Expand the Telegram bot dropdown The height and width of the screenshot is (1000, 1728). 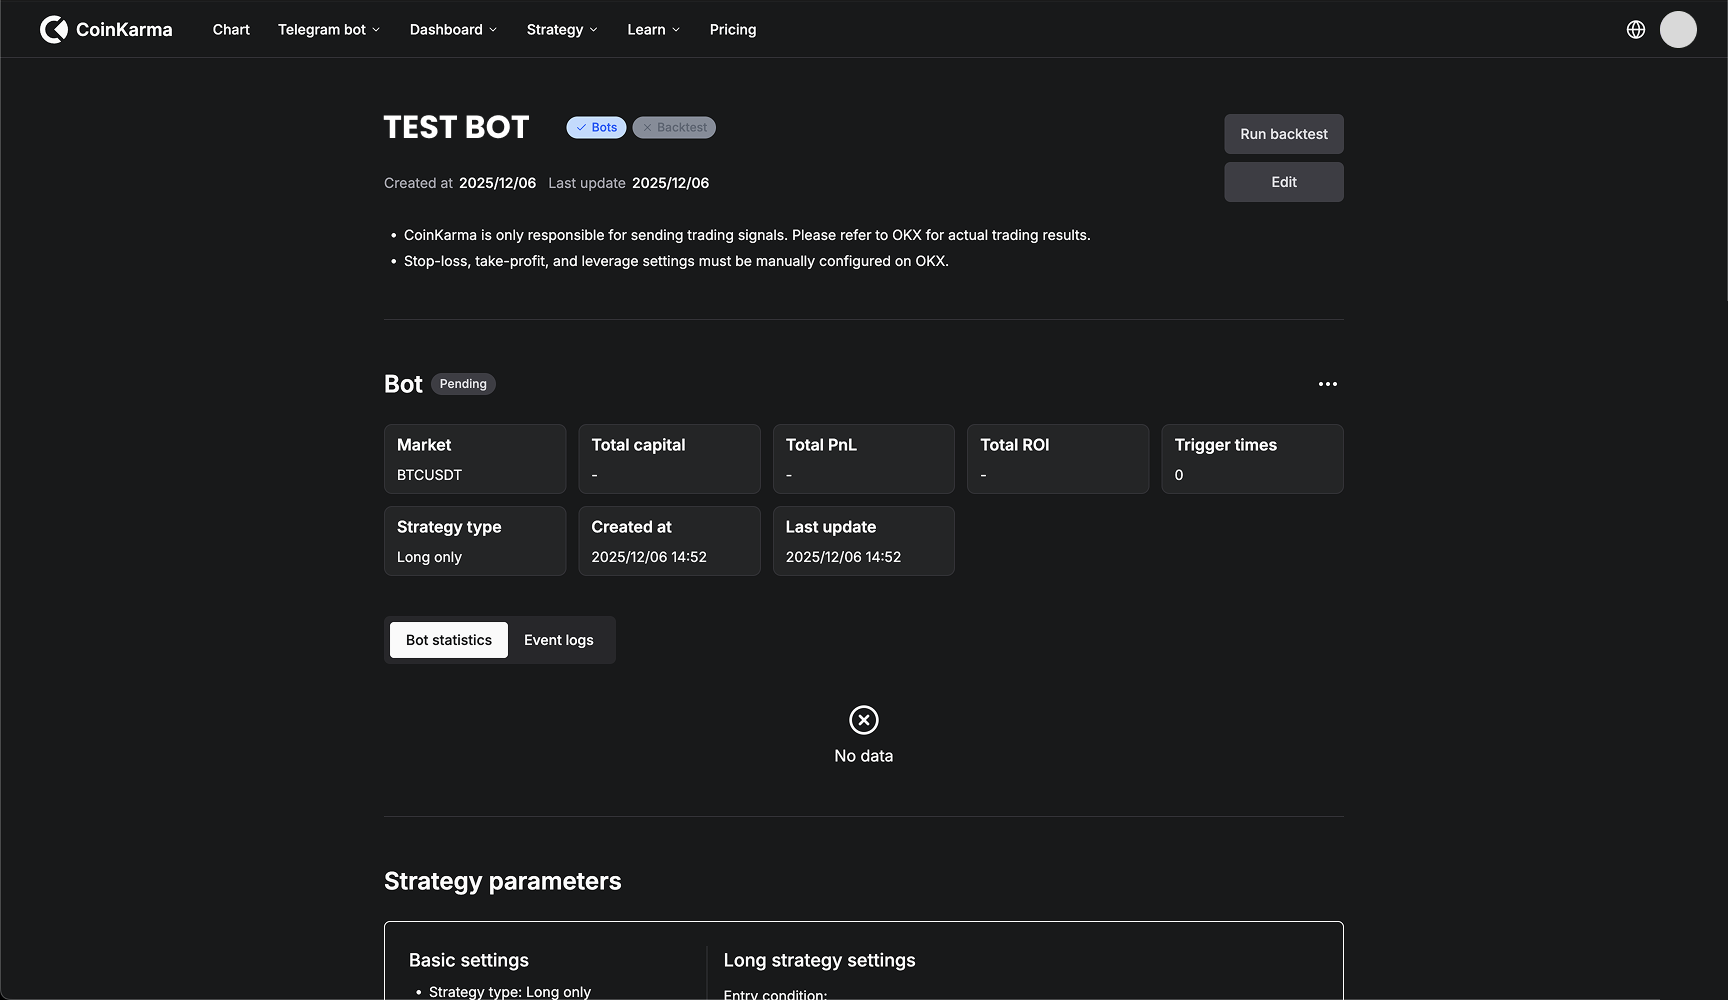click(x=328, y=30)
